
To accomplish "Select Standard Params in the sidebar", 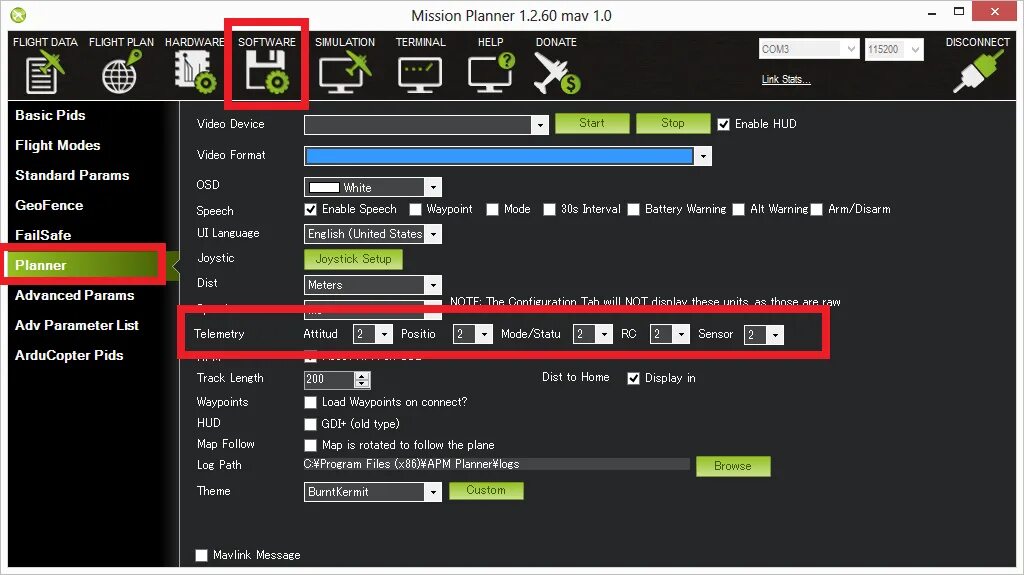I will (72, 175).
